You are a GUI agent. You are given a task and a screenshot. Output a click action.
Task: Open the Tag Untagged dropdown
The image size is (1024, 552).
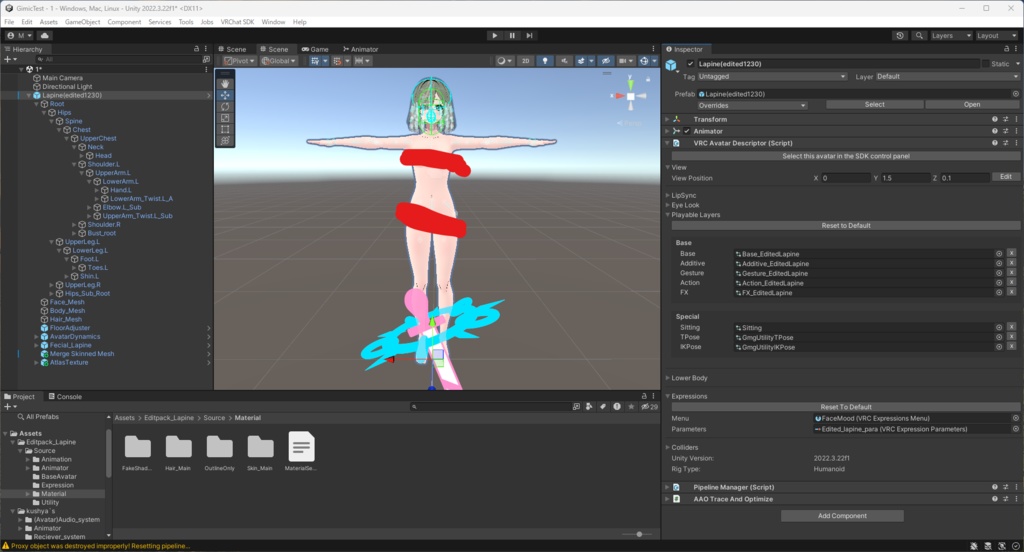point(772,76)
